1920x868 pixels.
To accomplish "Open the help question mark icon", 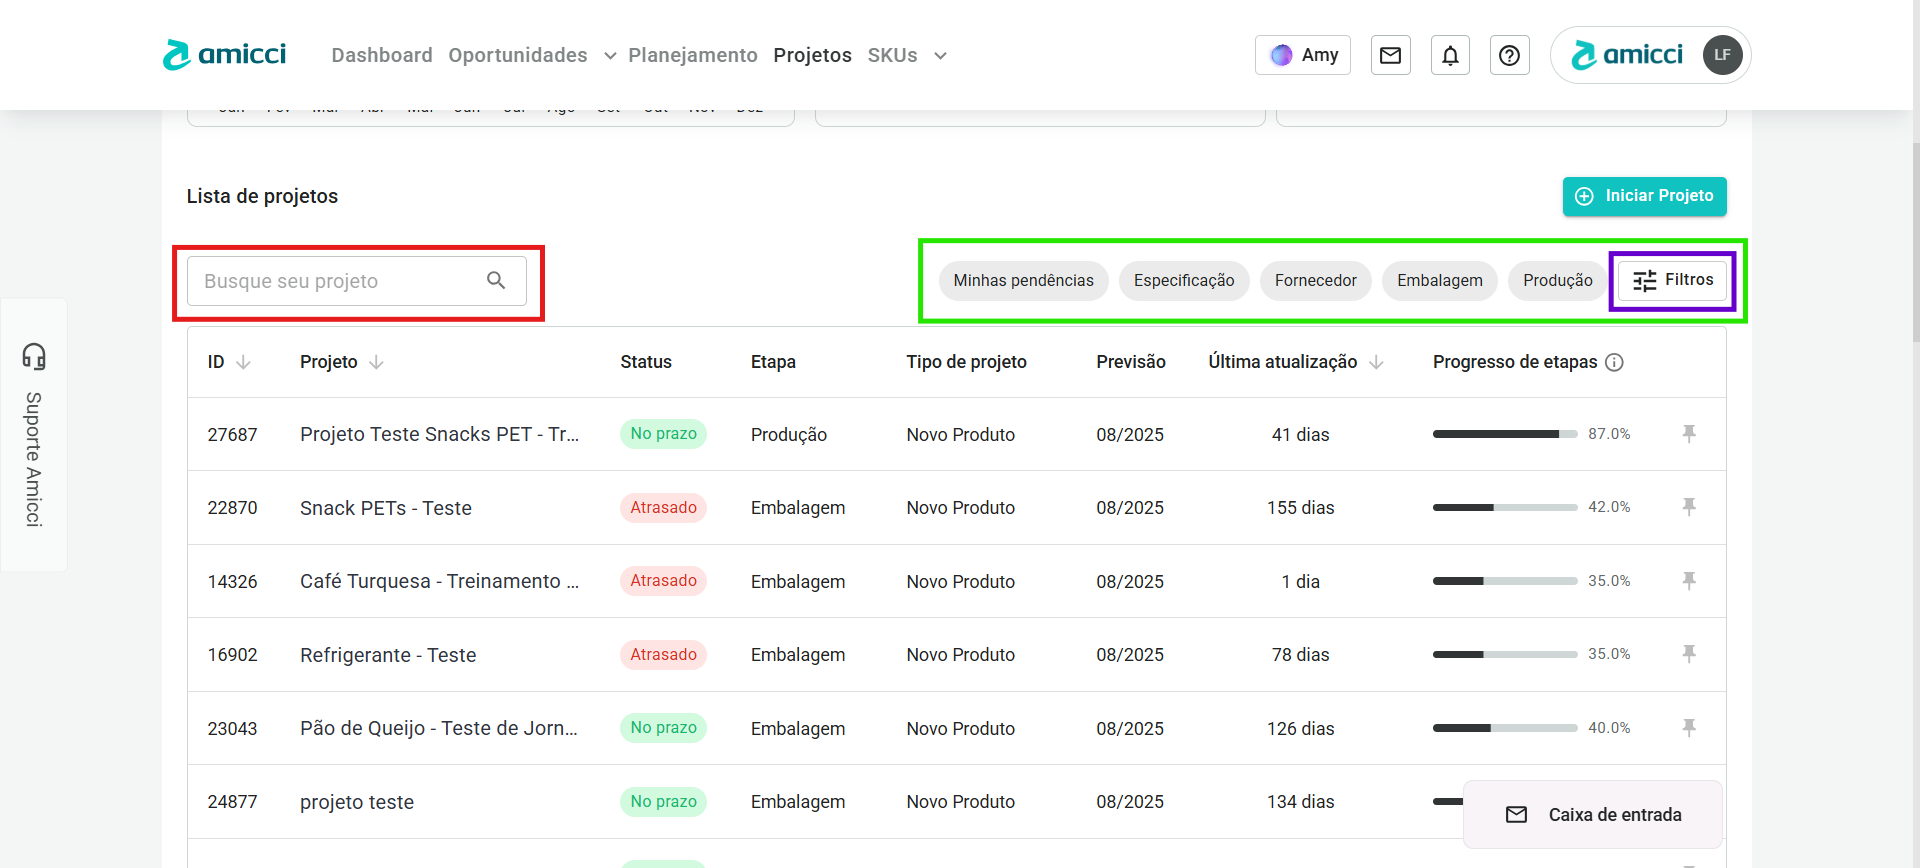I will (1509, 56).
